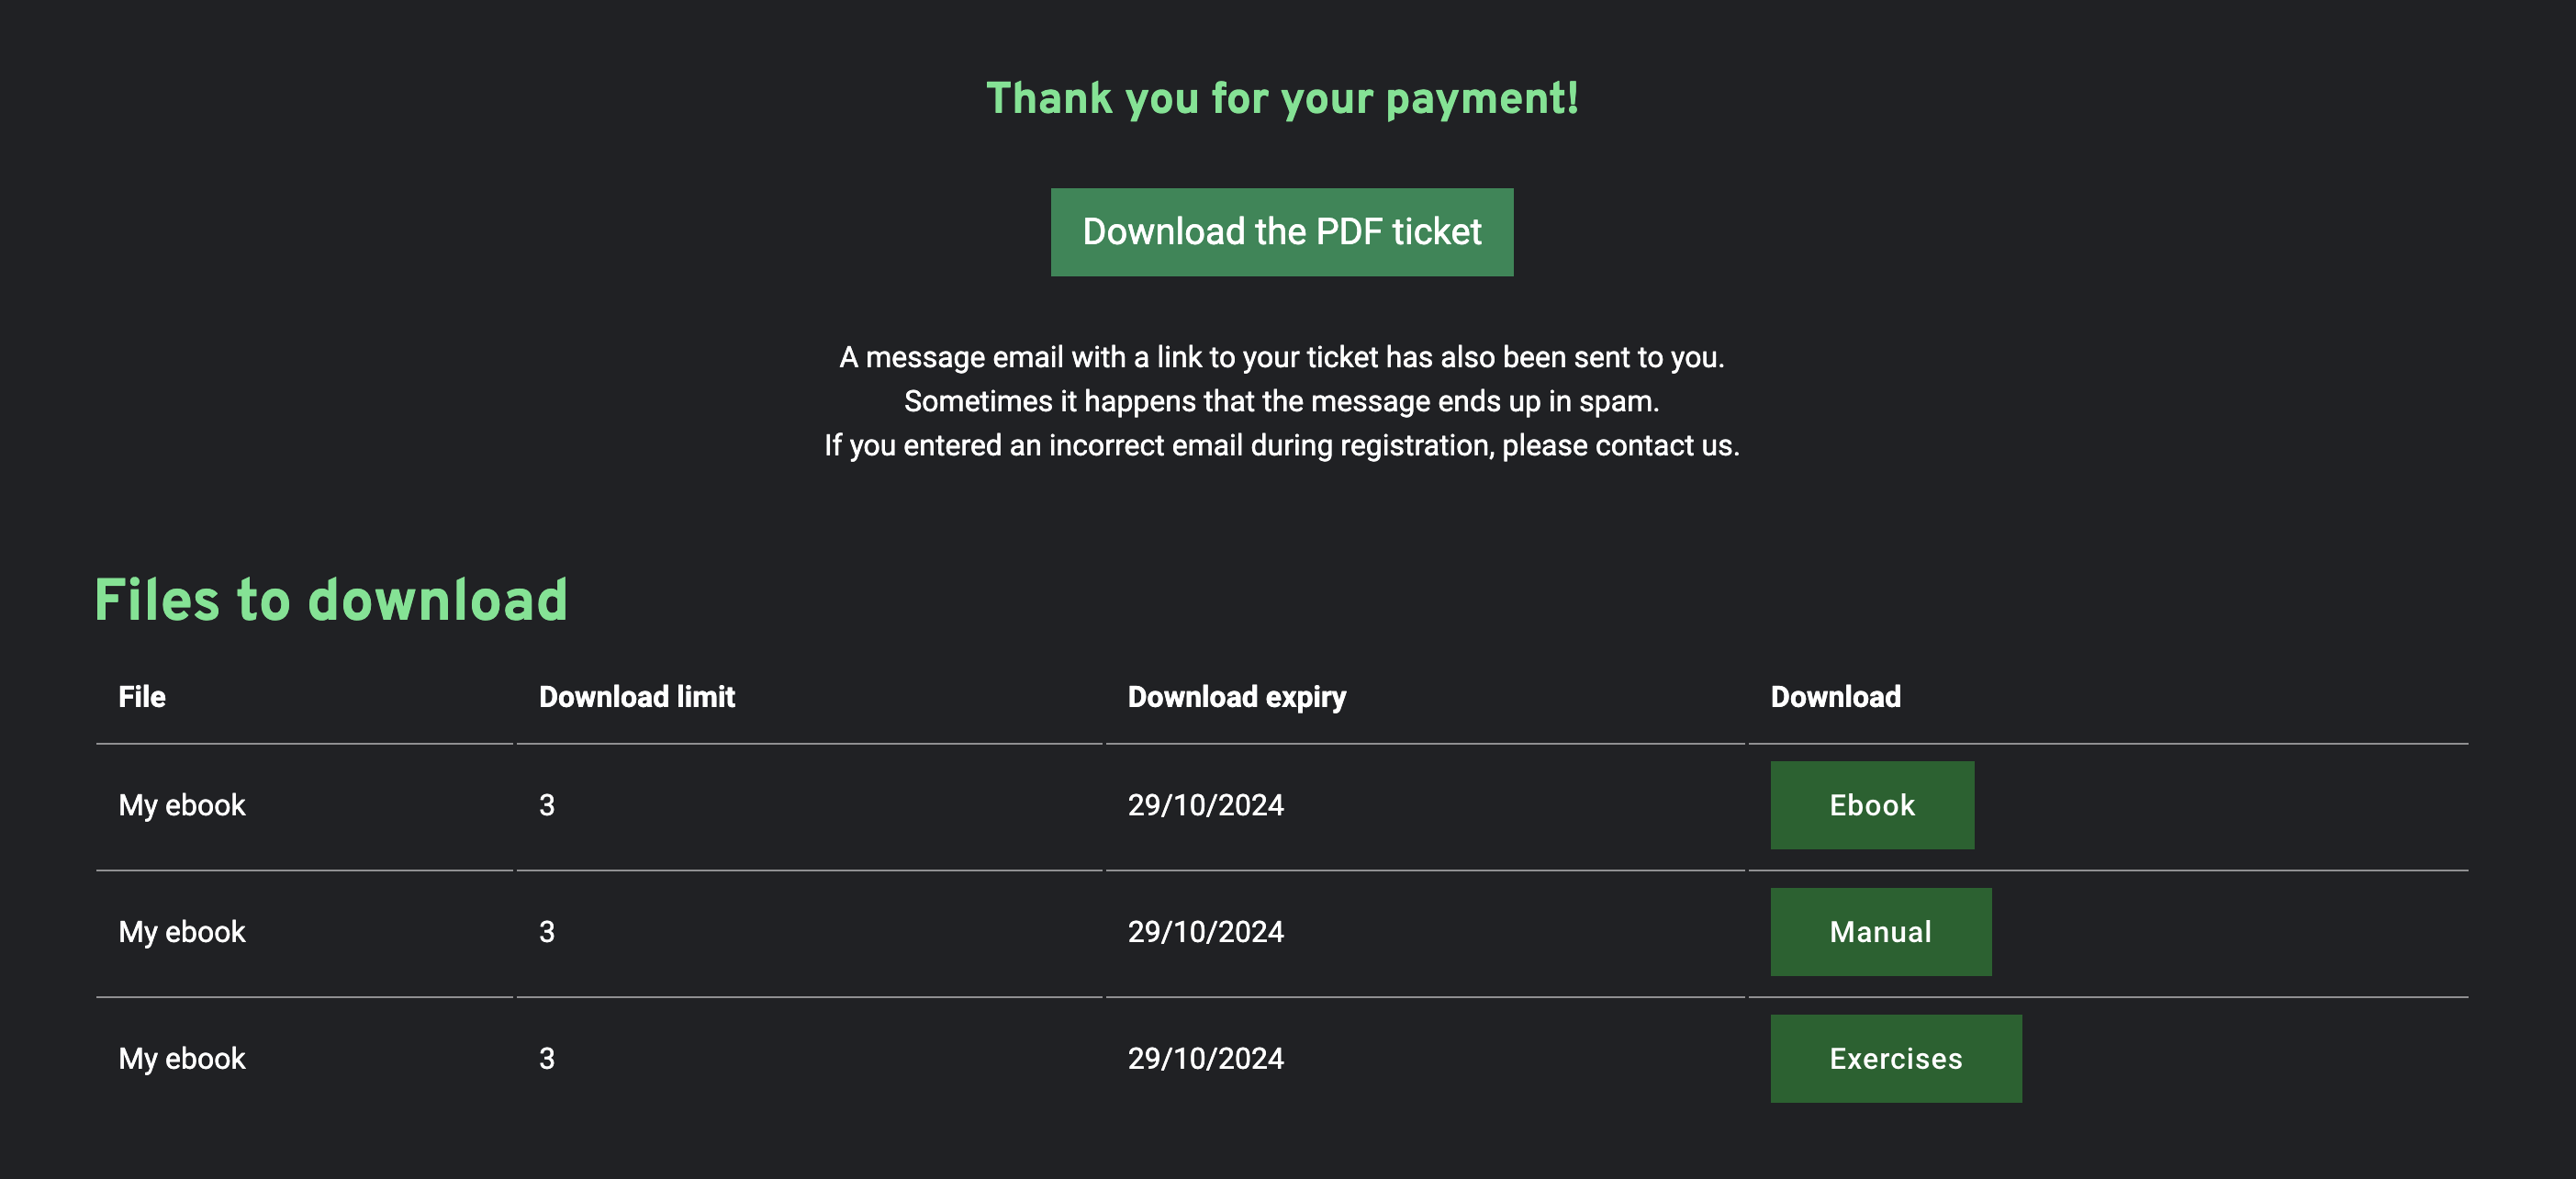Image resolution: width=2576 pixels, height=1179 pixels.
Task: Click download limit 3 in Exercises row
Action: (547, 1059)
